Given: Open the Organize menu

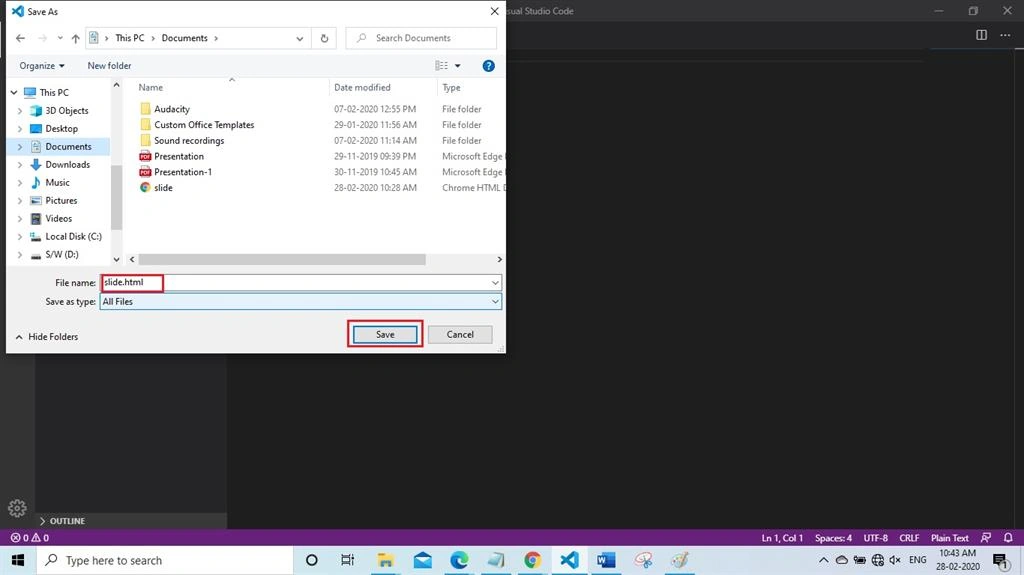Looking at the screenshot, I should coord(42,65).
